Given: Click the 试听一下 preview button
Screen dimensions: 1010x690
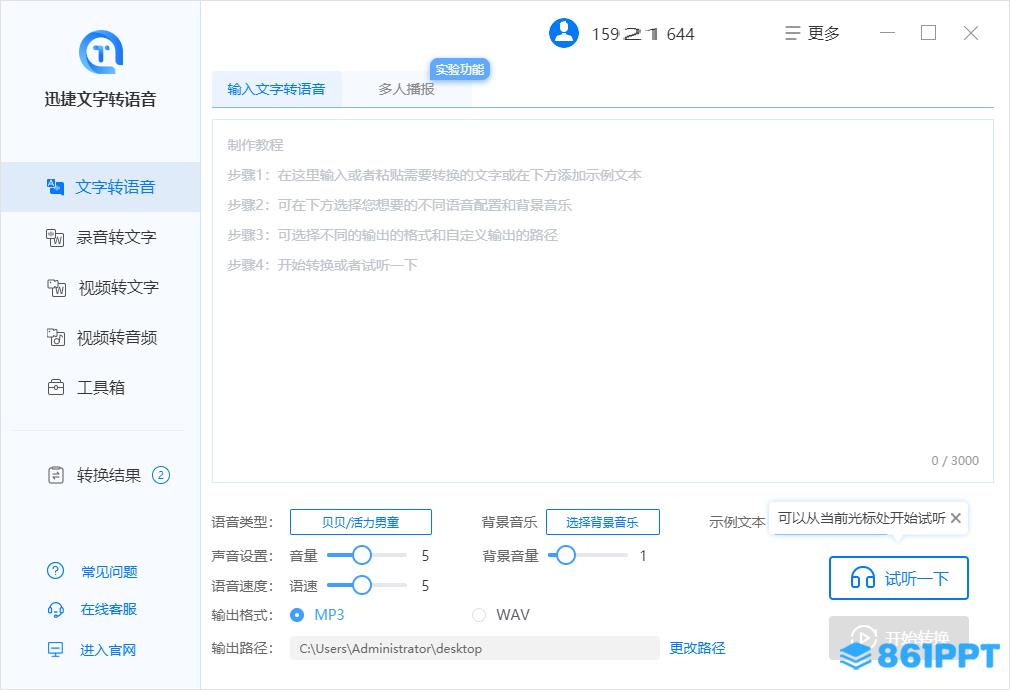Looking at the screenshot, I should [899, 578].
